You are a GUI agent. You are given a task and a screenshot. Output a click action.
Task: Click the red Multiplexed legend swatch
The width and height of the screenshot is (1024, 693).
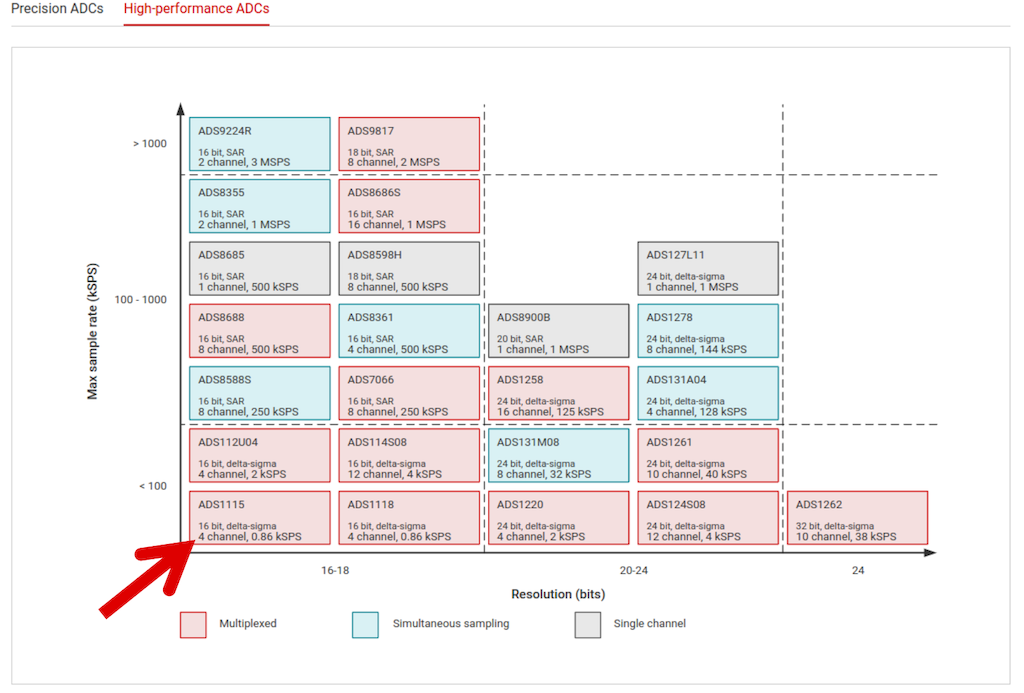click(x=193, y=624)
